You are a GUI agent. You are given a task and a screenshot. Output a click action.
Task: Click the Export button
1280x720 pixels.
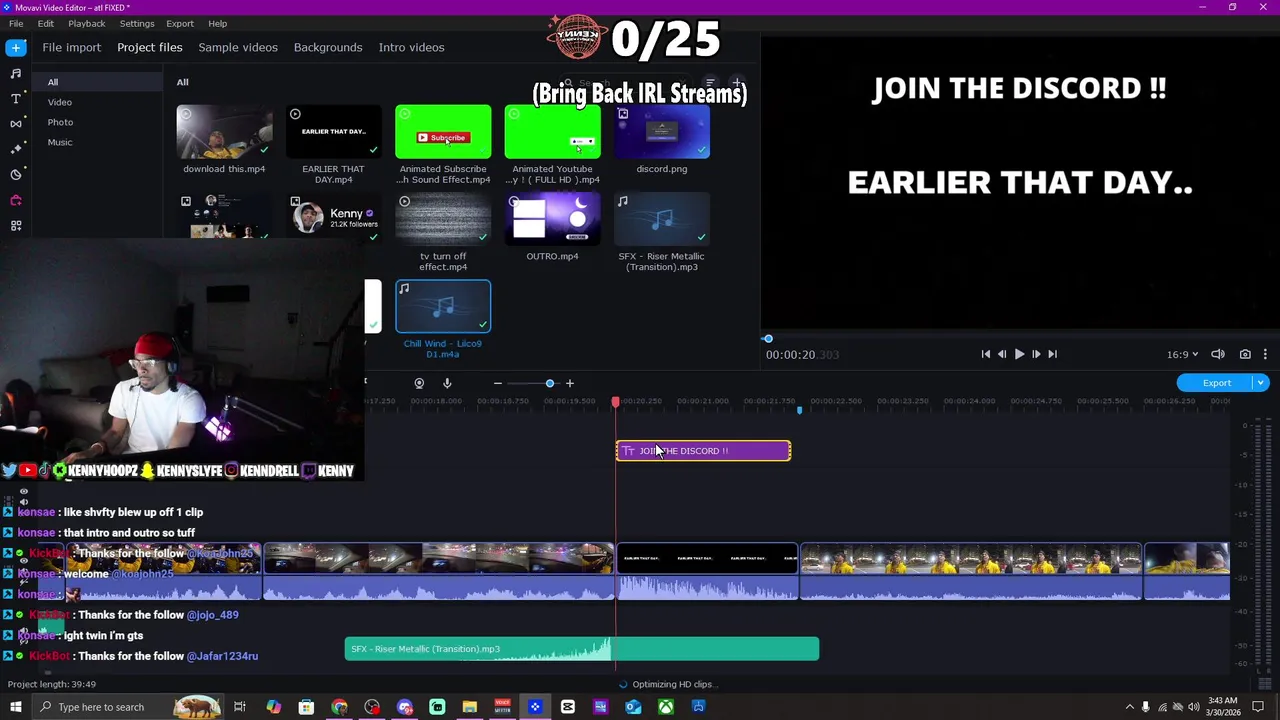[1216, 383]
